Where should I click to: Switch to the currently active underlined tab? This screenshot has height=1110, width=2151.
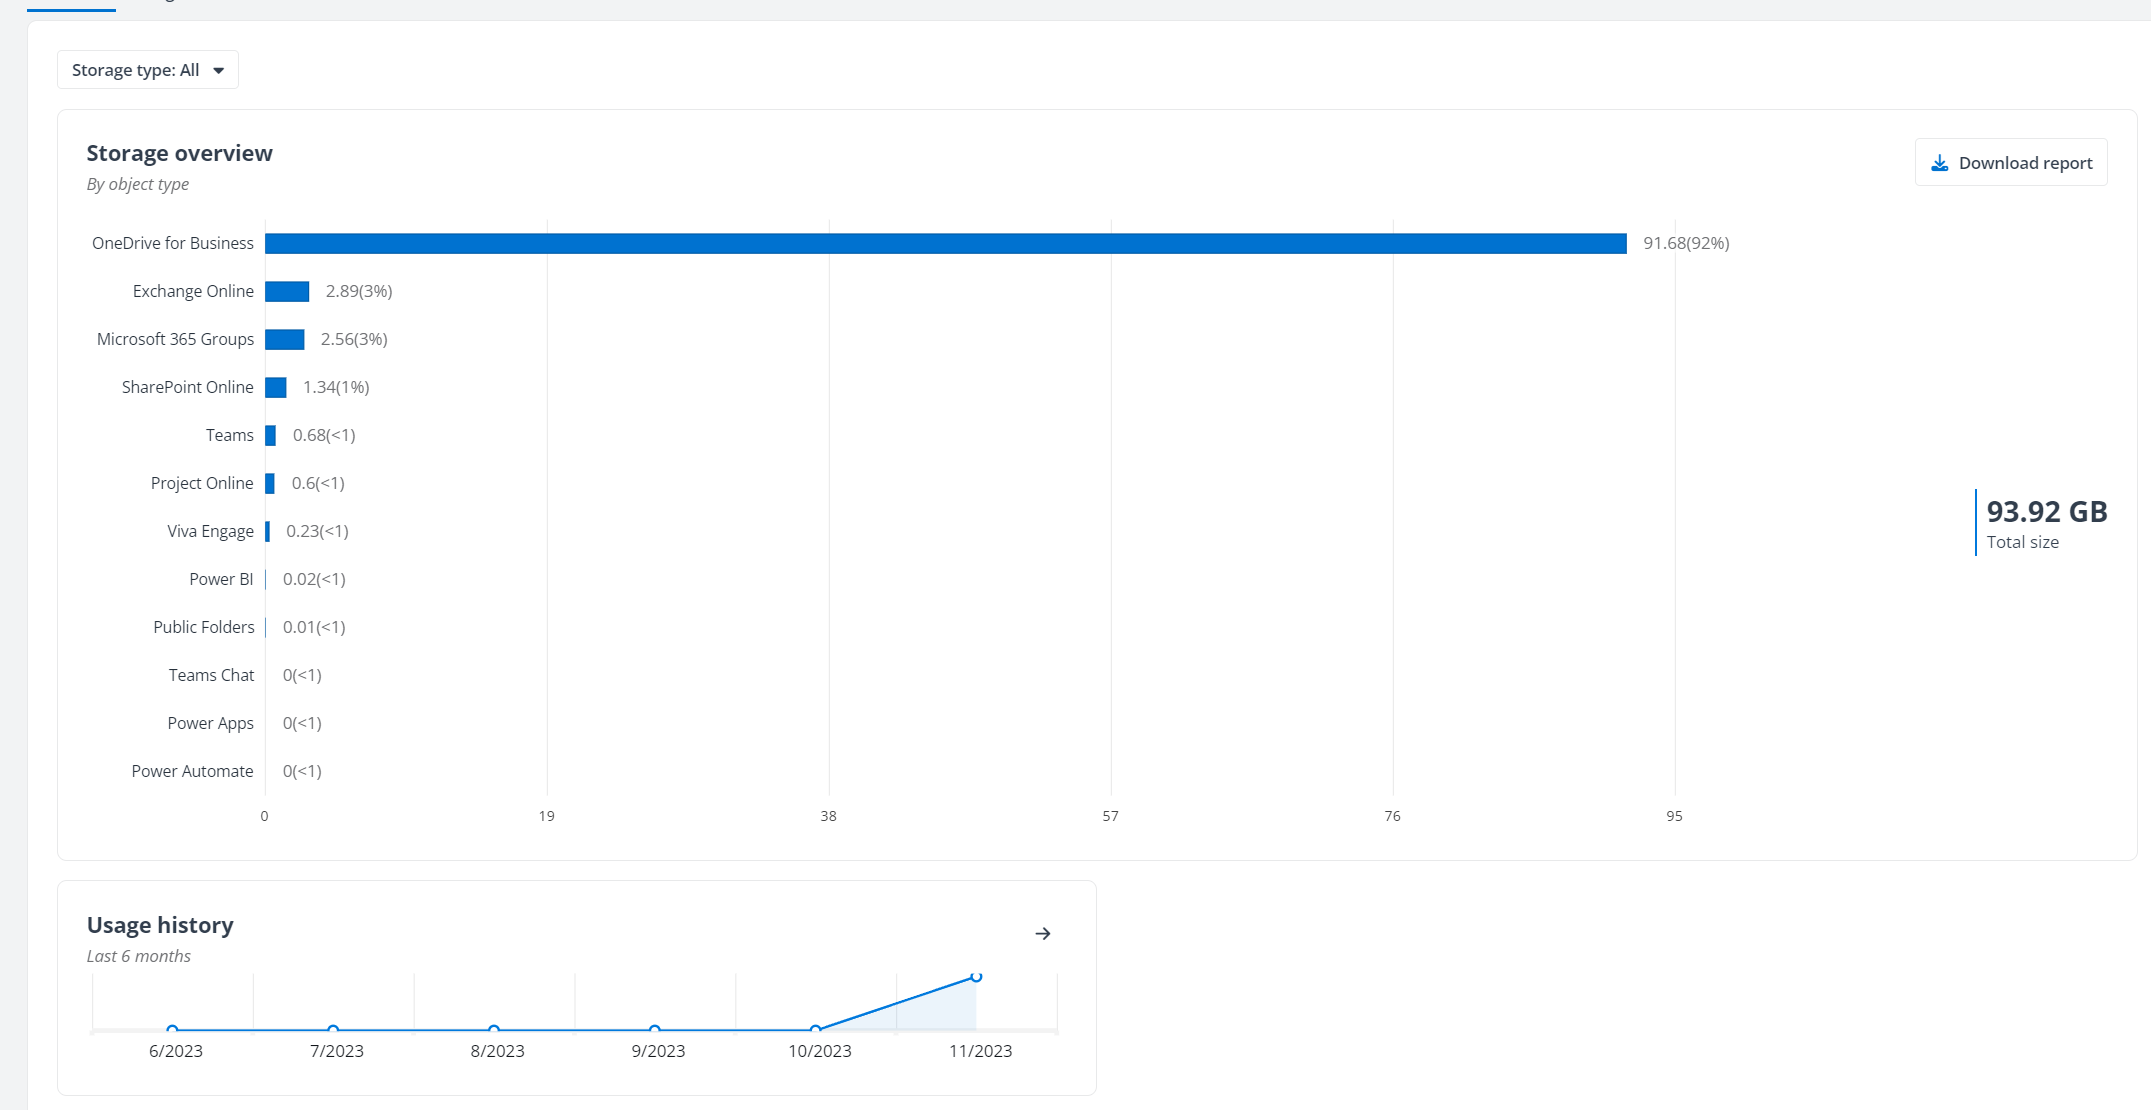pyautogui.click(x=70, y=4)
